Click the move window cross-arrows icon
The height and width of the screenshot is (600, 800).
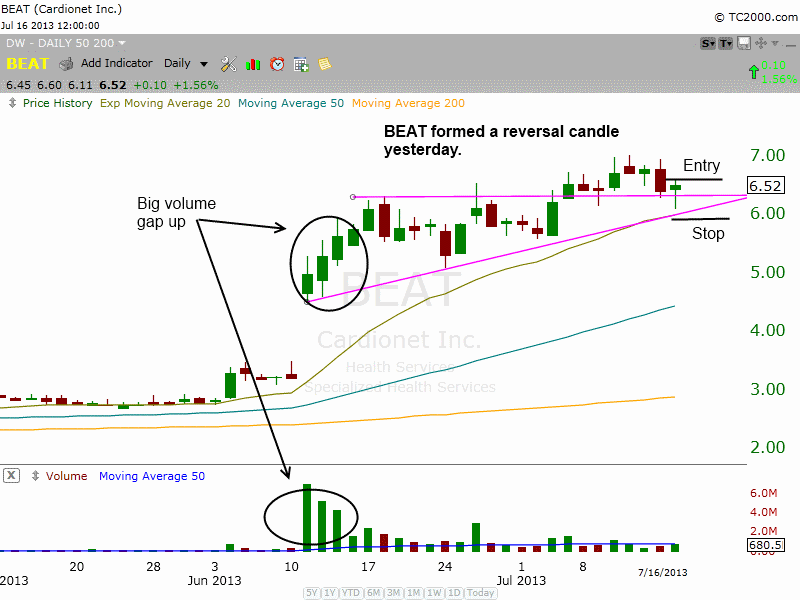761,43
